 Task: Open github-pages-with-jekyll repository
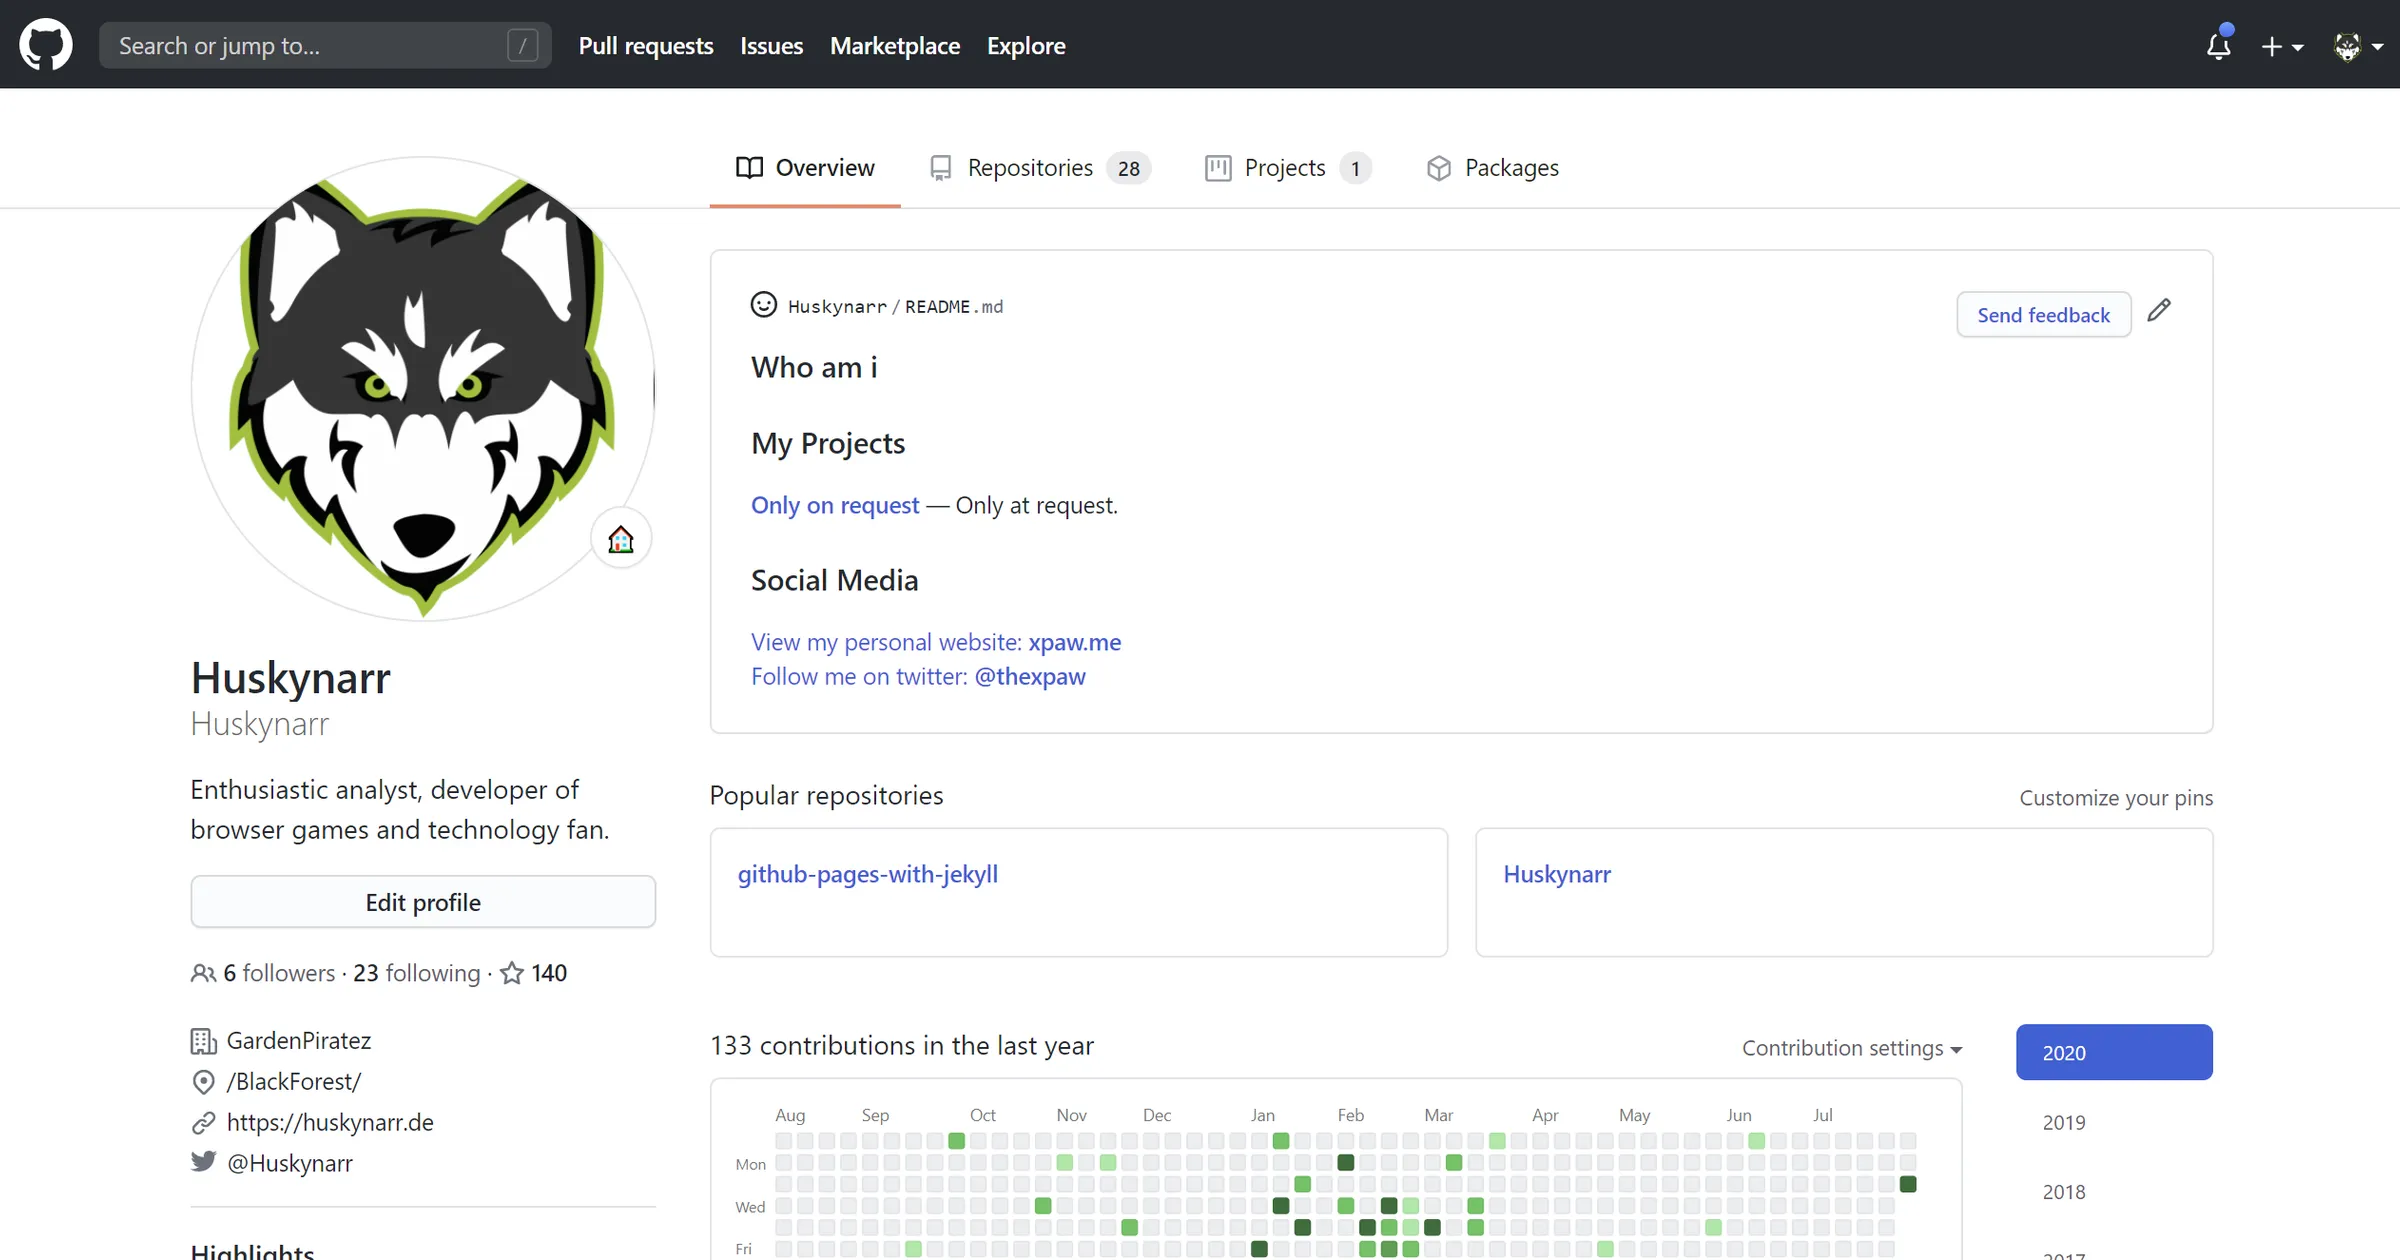pyautogui.click(x=868, y=874)
